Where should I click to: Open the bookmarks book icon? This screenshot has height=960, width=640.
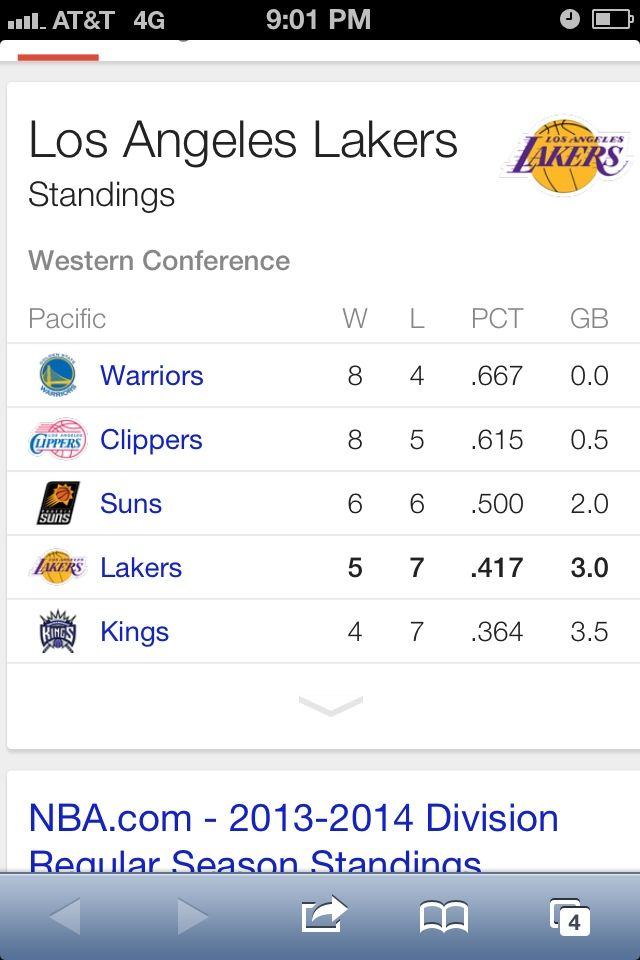coord(444,917)
